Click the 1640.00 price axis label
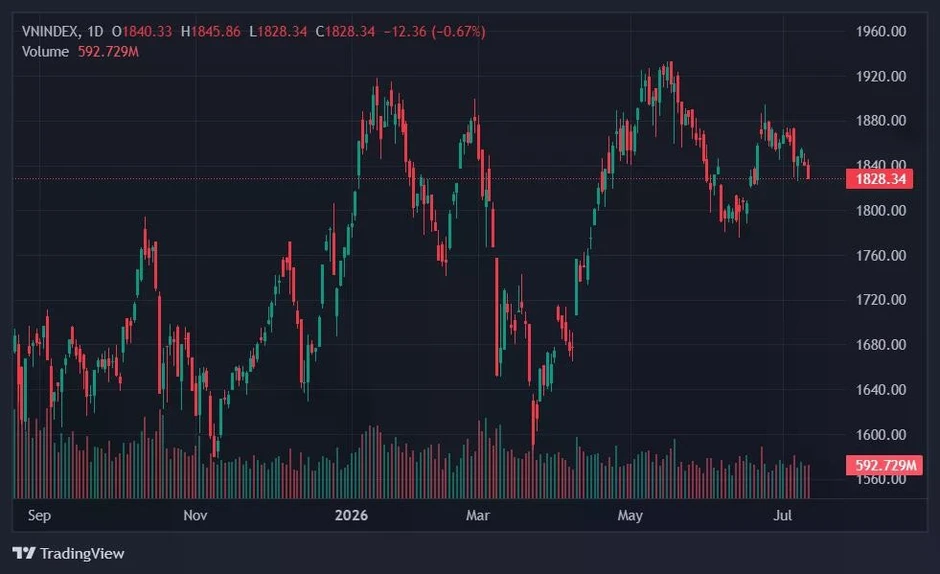The width and height of the screenshot is (940, 574). pyautogui.click(x=881, y=390)
